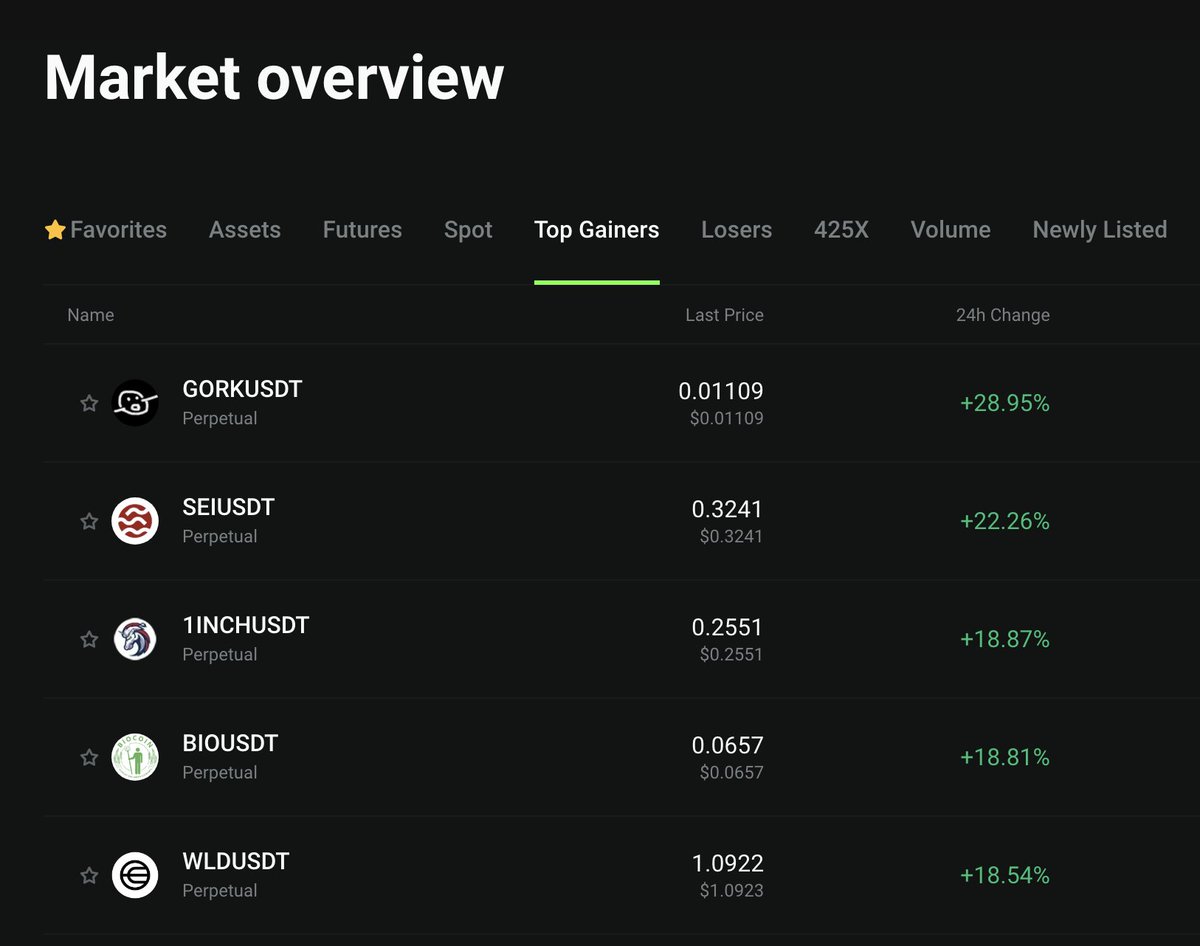The width and height of the screenshot is (1200, 946).
Task: Switch to the Volume tab
Action: 951,230
